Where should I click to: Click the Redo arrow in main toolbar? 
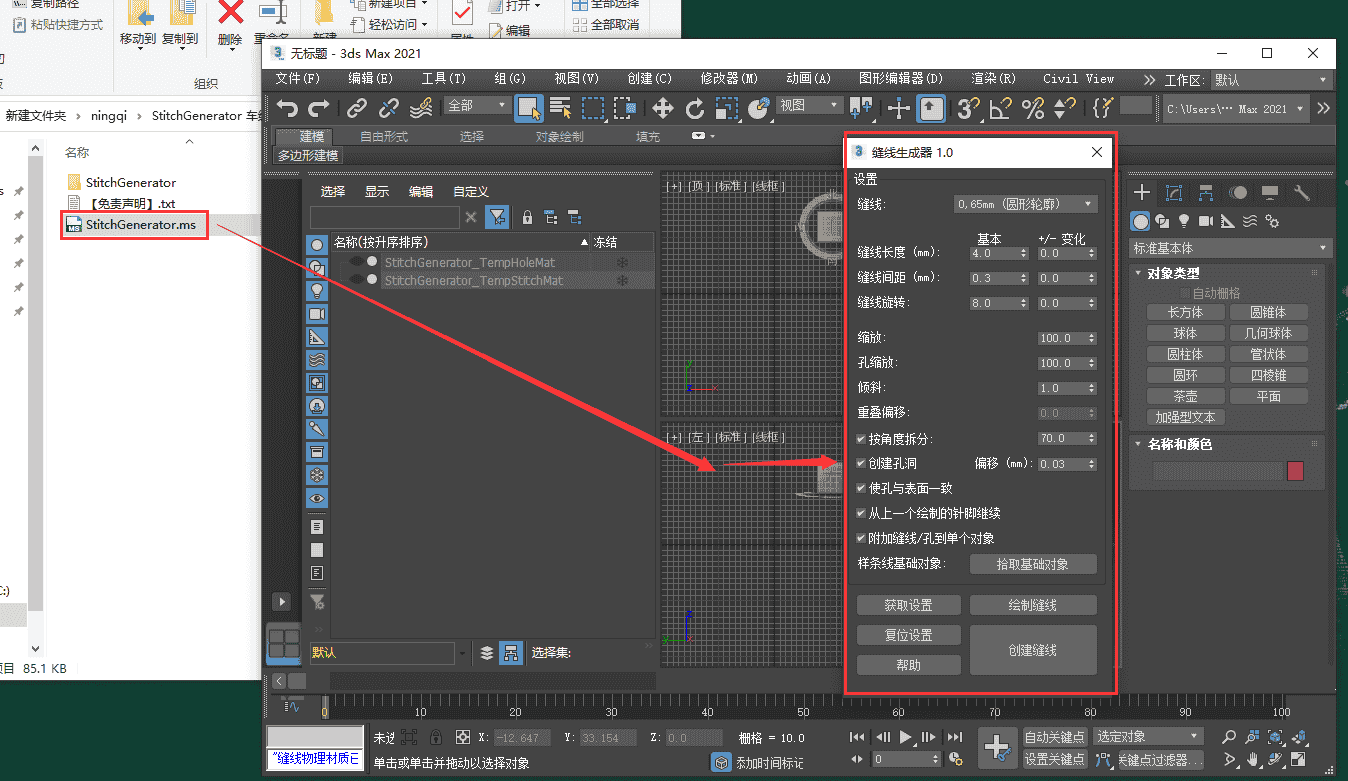pos(319,108)
